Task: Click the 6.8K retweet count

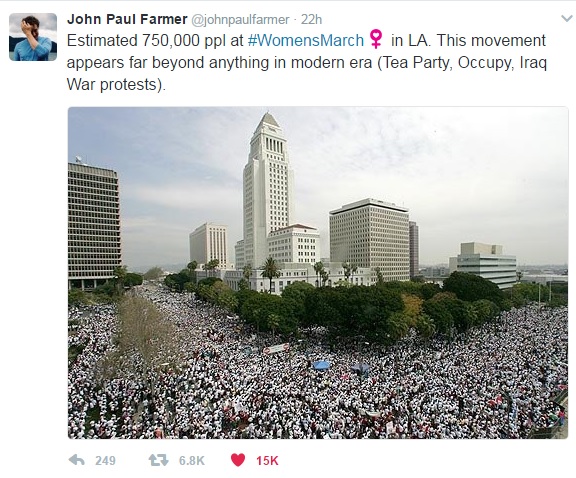Action: tap(191, 460)
